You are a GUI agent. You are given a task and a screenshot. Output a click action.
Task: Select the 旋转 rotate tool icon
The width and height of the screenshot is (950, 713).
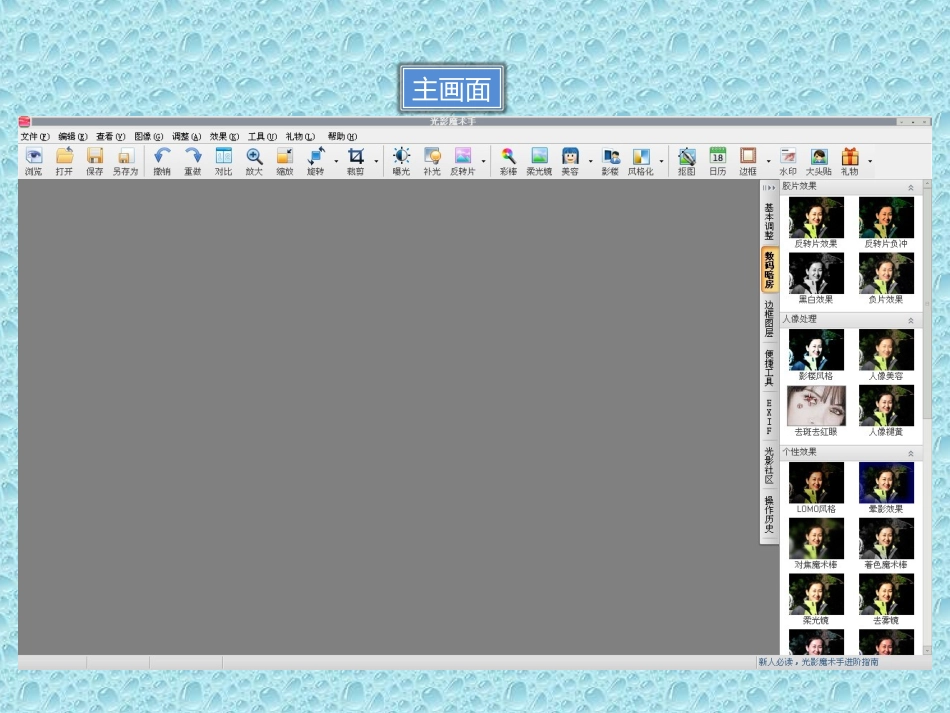click(316, 161)
